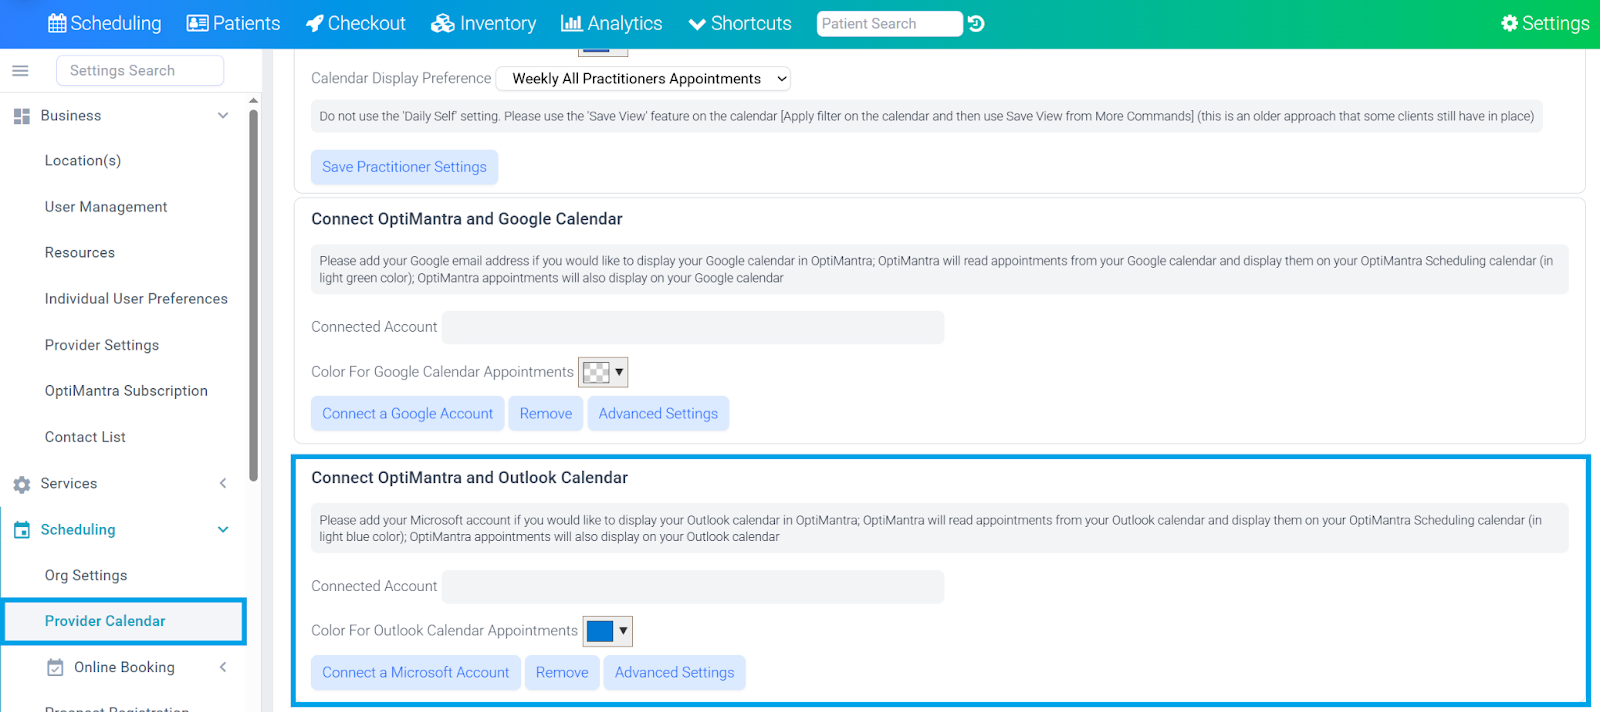The height and width of the screenshot is (712, 1600).
Task: Collapse the Scheduling section chevron in sidebar
Action: [223, 530]
